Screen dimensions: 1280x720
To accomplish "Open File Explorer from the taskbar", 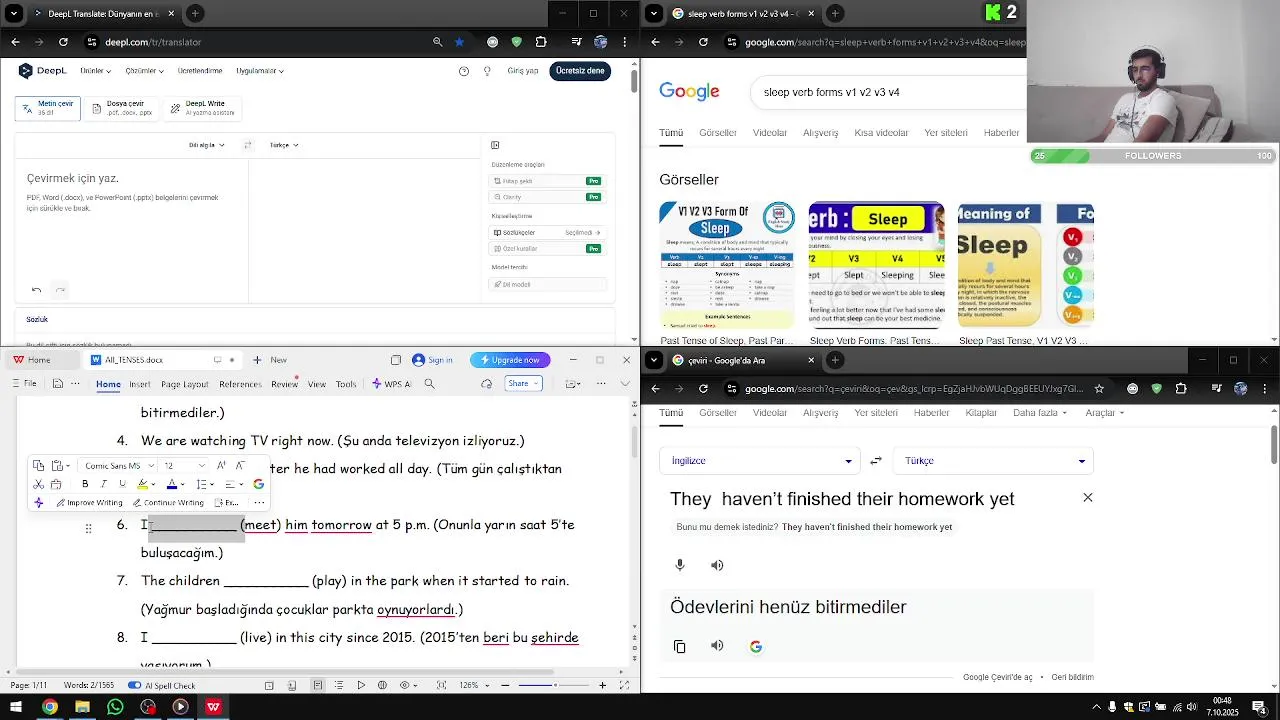I will (82, 707).
